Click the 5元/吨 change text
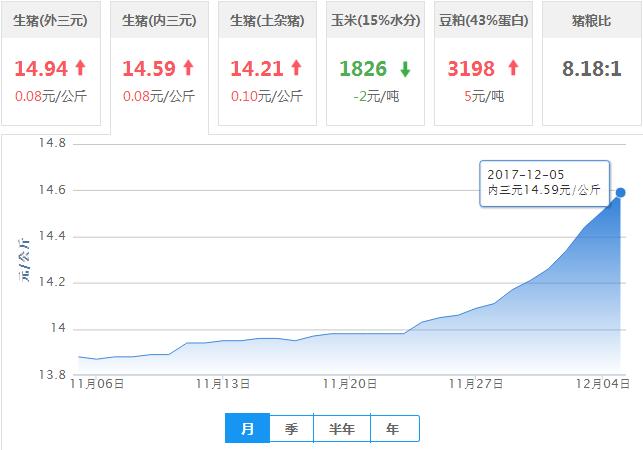The image size is (643, 450). pyautogui.click(x=484, y=96)
